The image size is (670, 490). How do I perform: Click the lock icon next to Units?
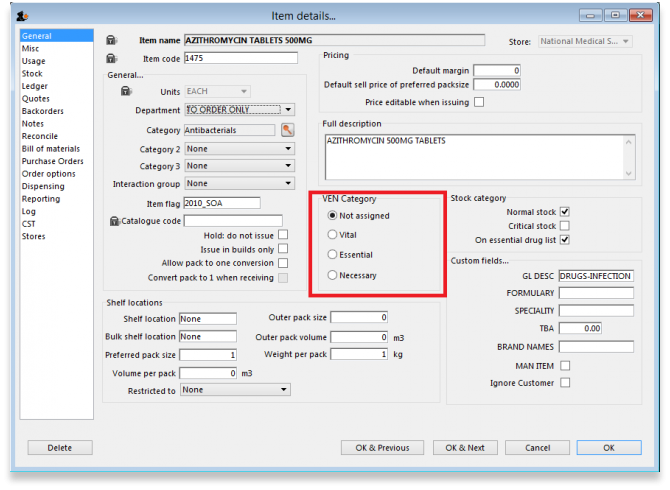pos(126,91)
